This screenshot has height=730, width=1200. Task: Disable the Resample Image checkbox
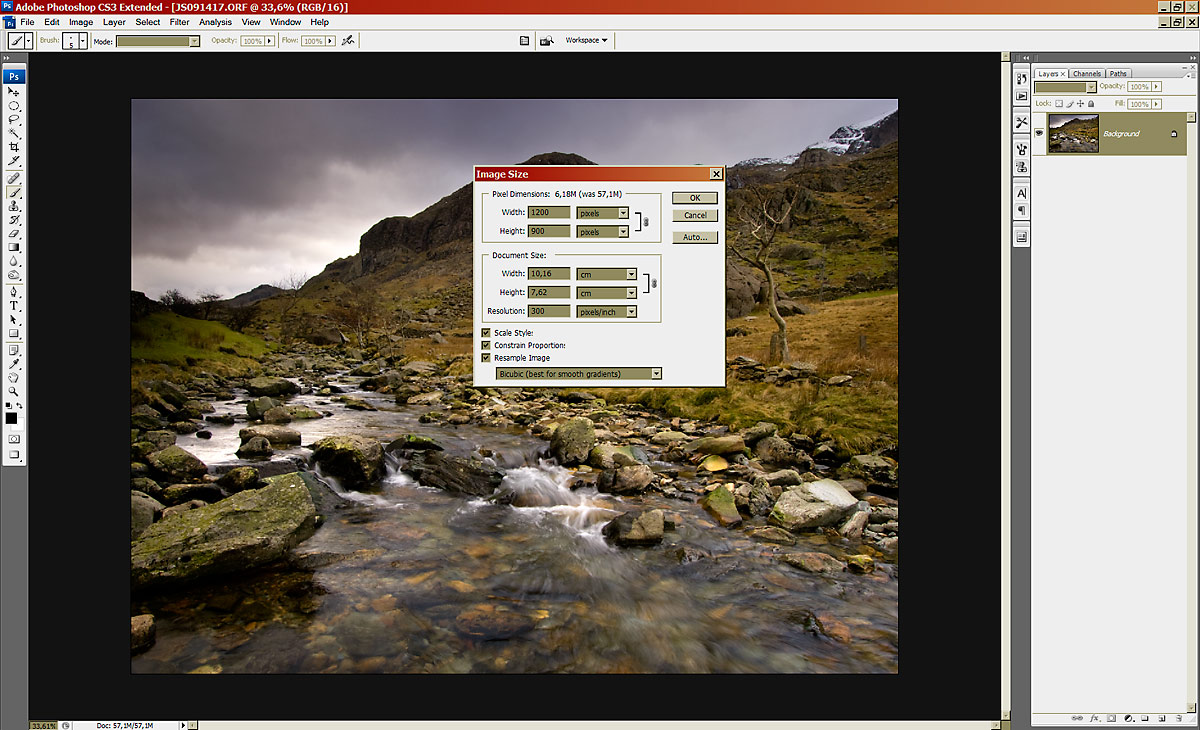tap(486, 357)
